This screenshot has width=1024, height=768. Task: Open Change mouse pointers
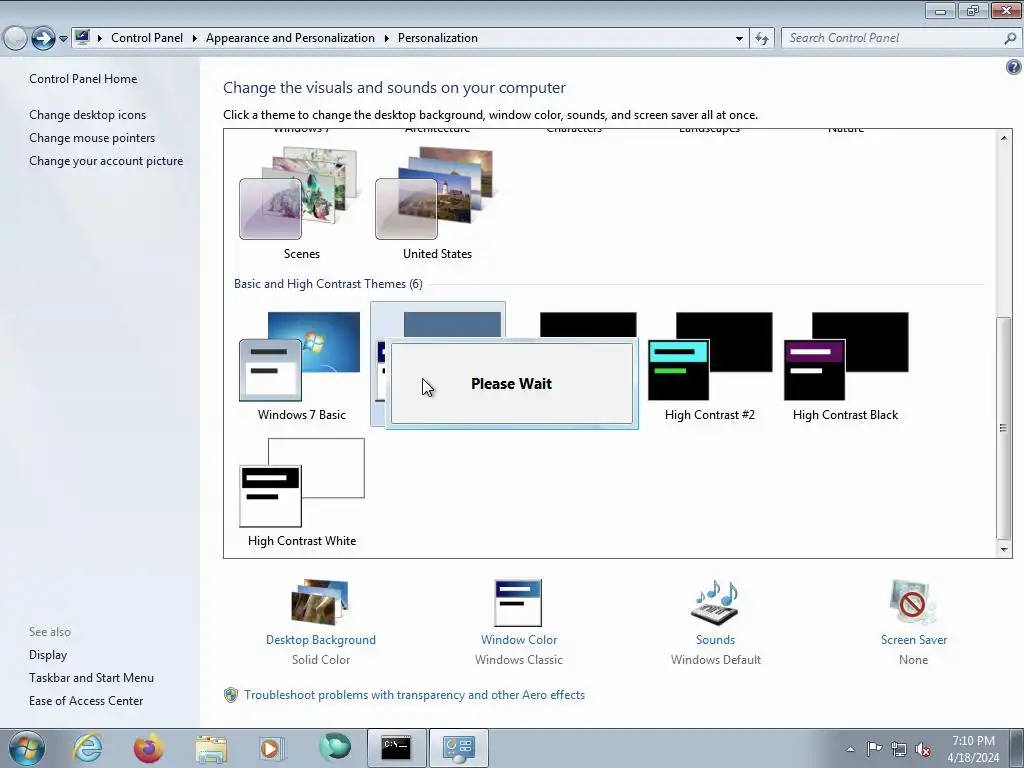coord(92,138)
